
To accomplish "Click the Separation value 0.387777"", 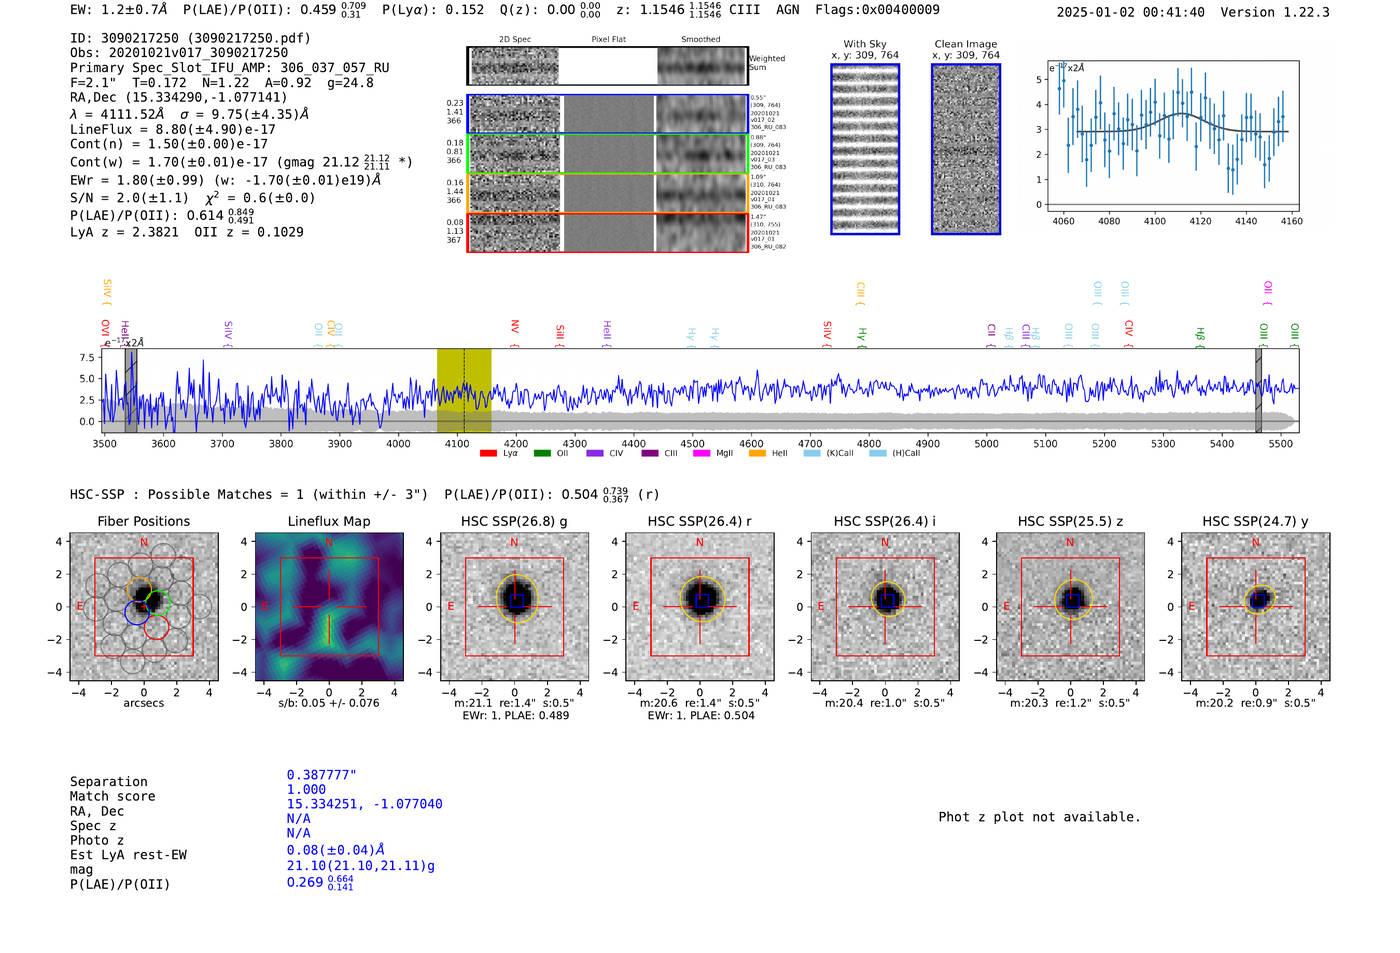I will 322,775.
